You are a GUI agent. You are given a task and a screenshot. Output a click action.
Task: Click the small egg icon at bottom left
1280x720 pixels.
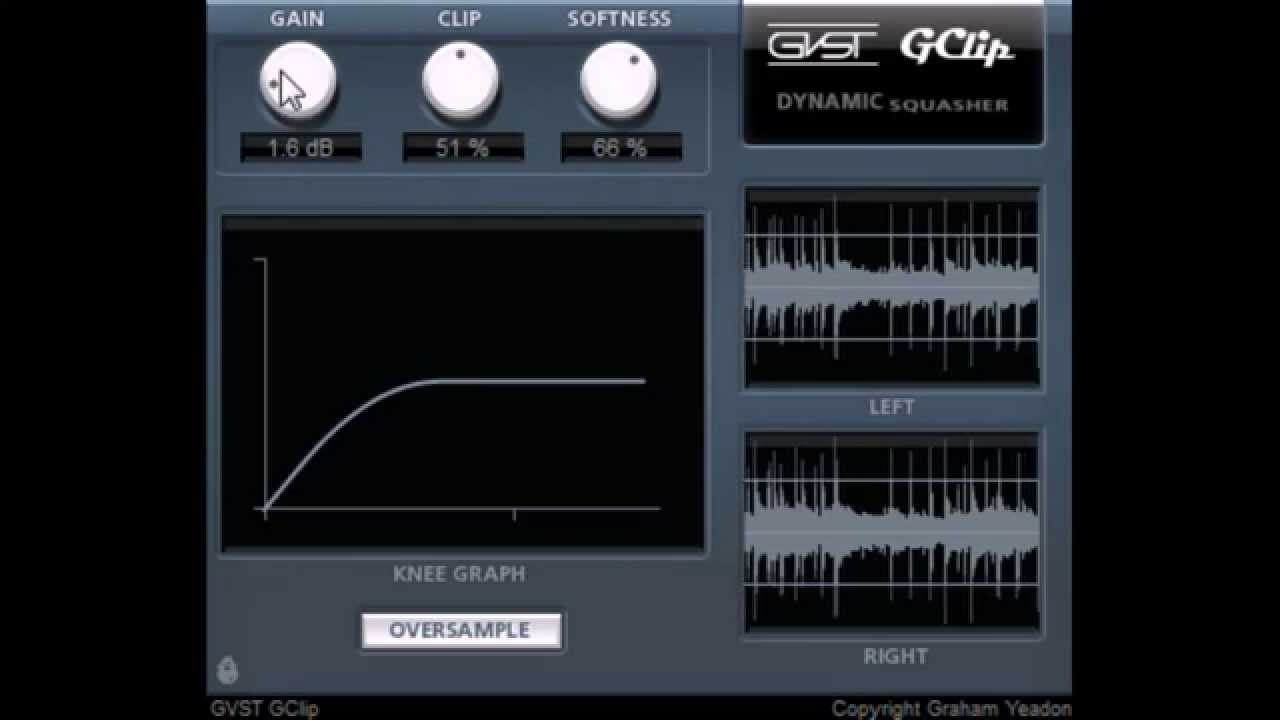click(228, 670)
